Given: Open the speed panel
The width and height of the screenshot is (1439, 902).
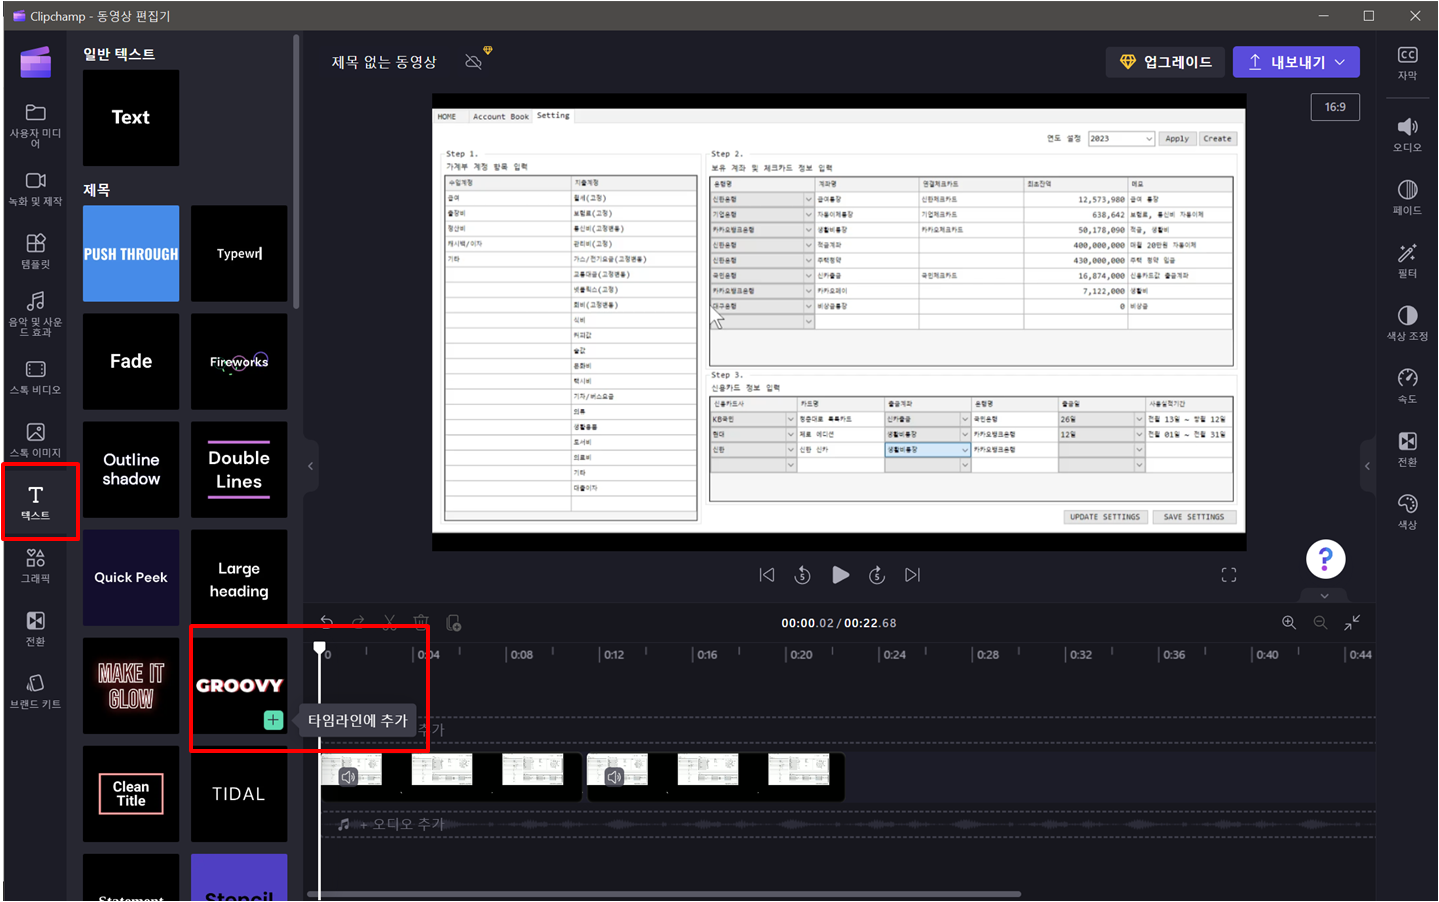Looking at the screenshot, I should pos(1407,386).
